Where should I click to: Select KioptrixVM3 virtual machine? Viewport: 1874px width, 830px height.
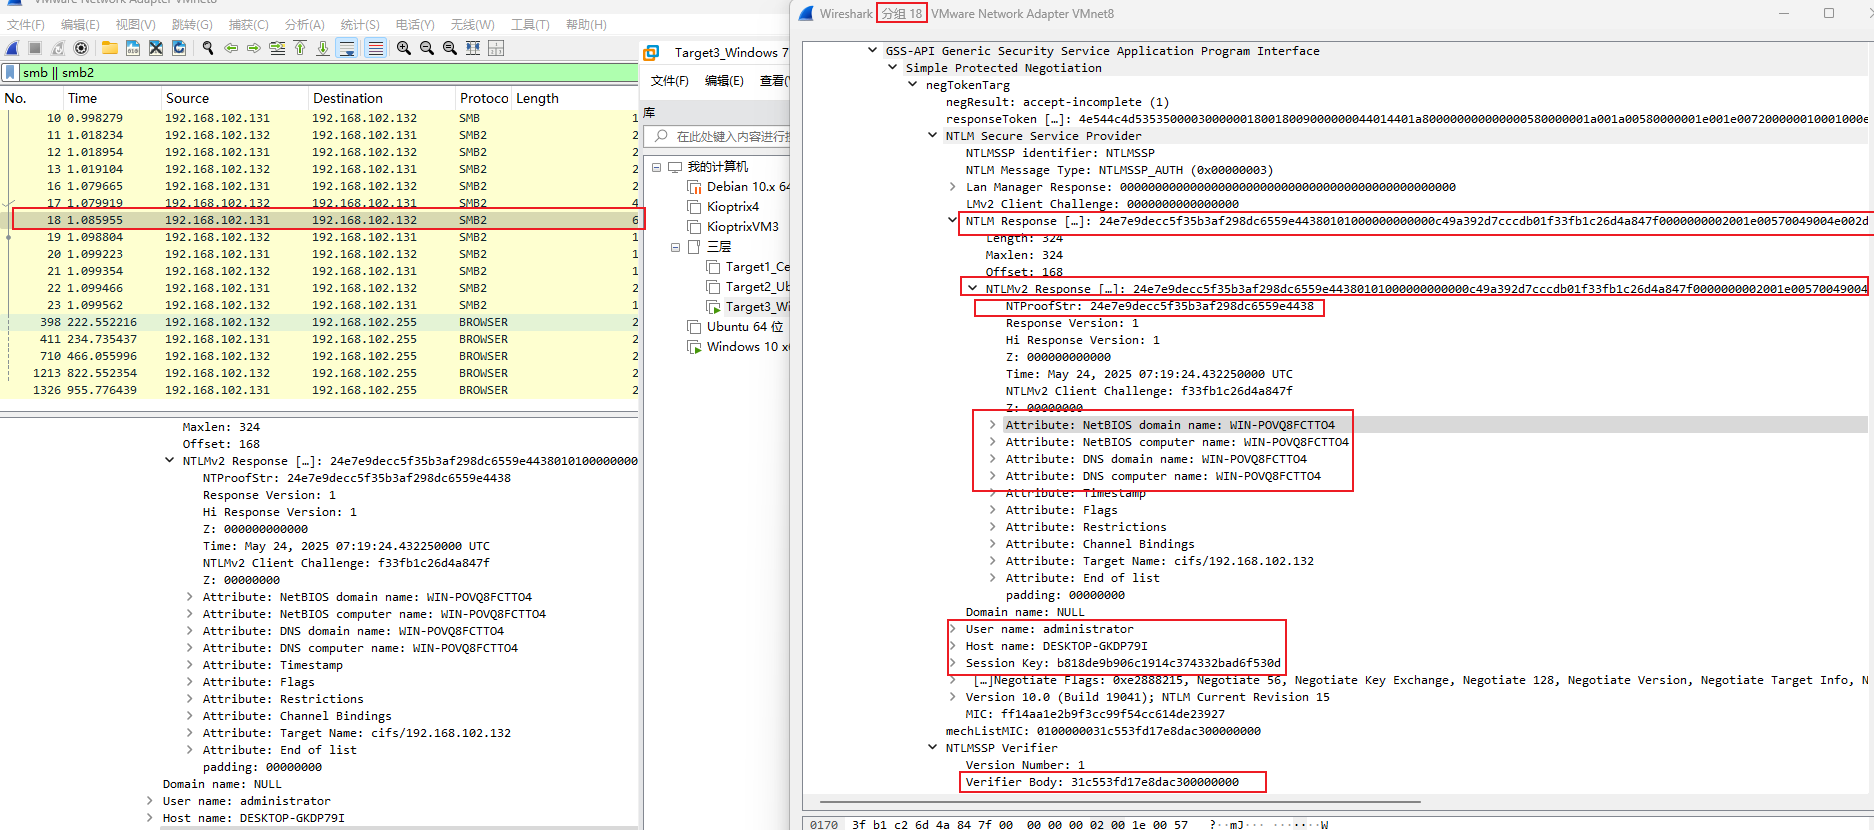coord(733,227)
